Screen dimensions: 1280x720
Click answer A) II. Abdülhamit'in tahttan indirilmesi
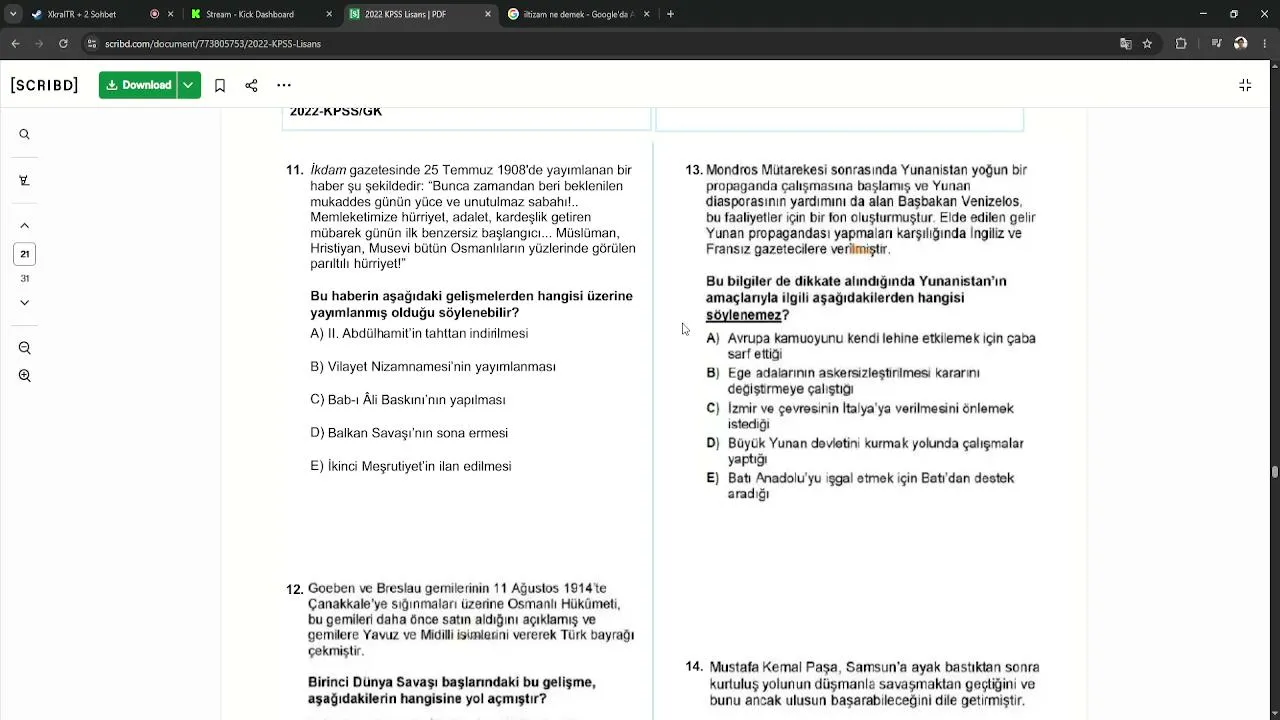[419, 333]
